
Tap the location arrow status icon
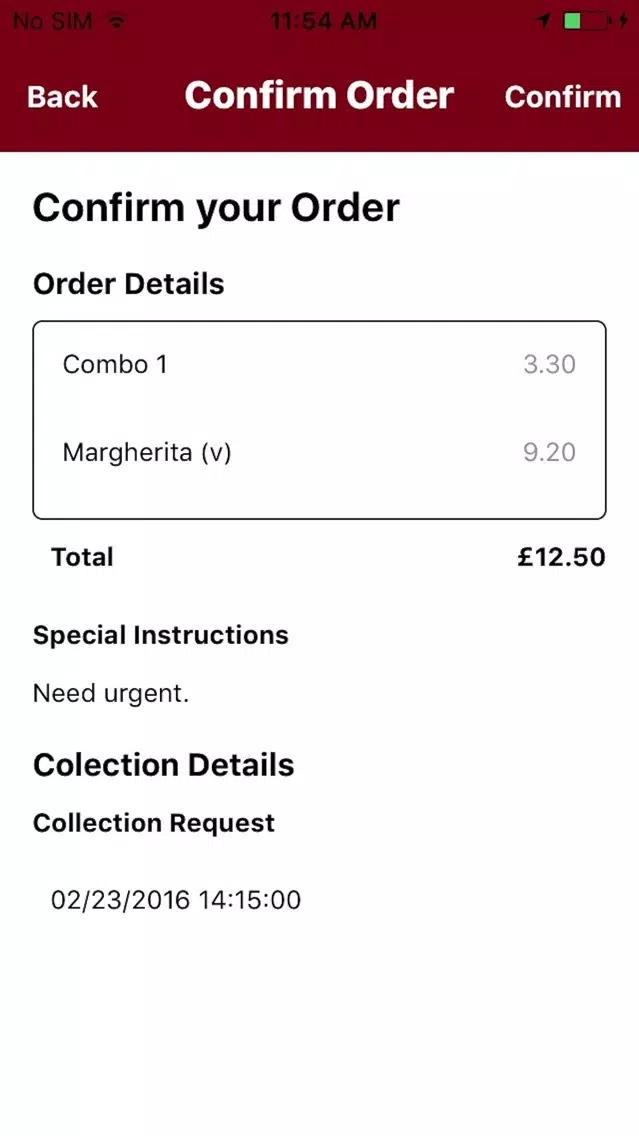tap(545, 21)
